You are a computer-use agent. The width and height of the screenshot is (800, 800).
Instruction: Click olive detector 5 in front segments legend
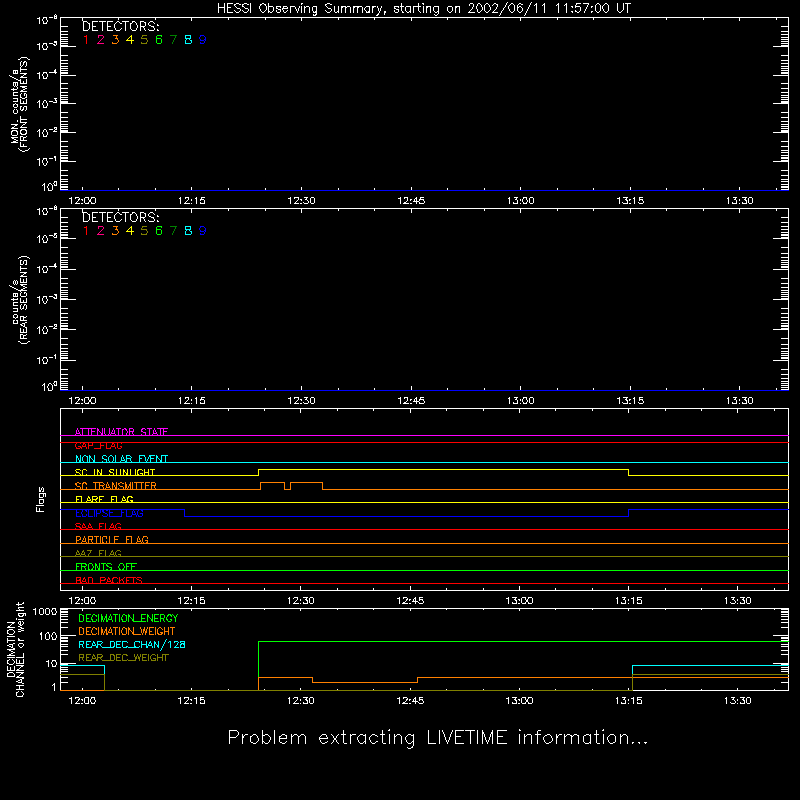pos(144,40)
